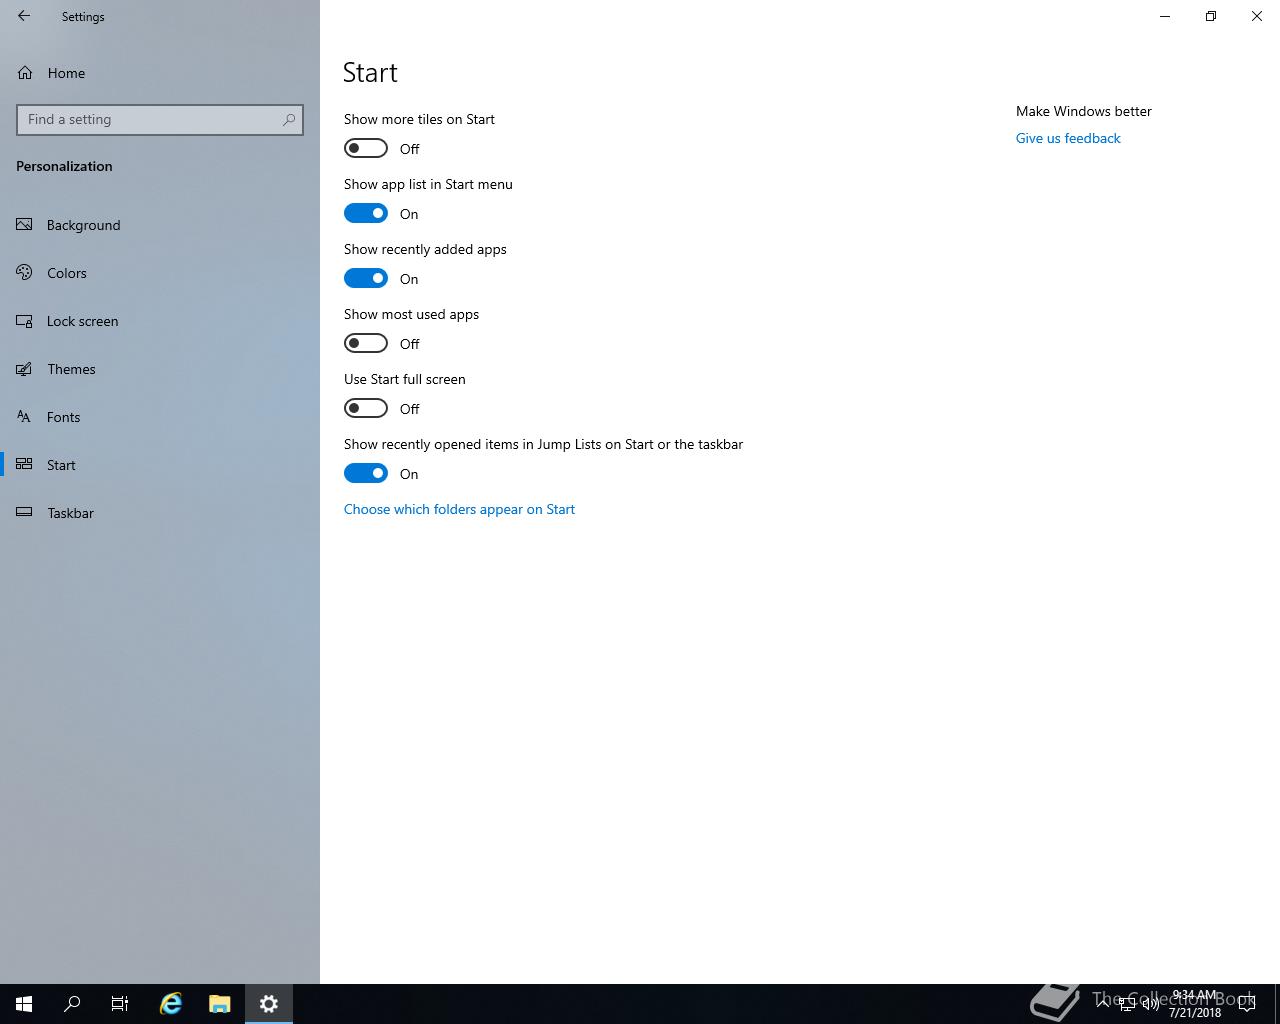Click the taskbar search icon
1280x1024 pixels.
click(72, 1004)
